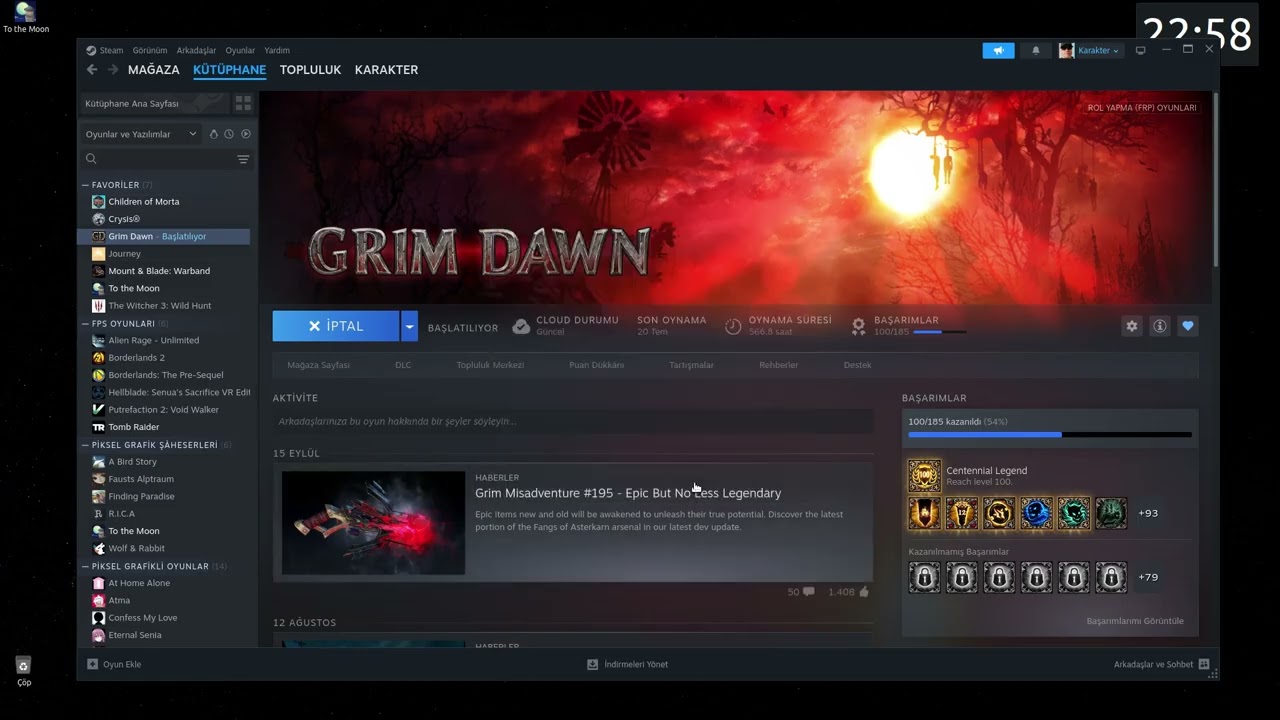Click the first locked achievement icon
The width and height of the screenshot is (1280, 720).
pos(925,577)
